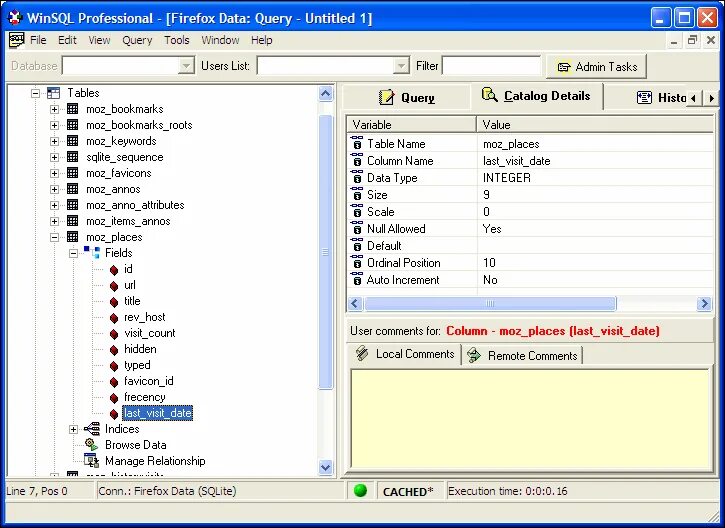Click the moz_favicons table icon
The width and height of the screenshot is (725, 528).
73,173
